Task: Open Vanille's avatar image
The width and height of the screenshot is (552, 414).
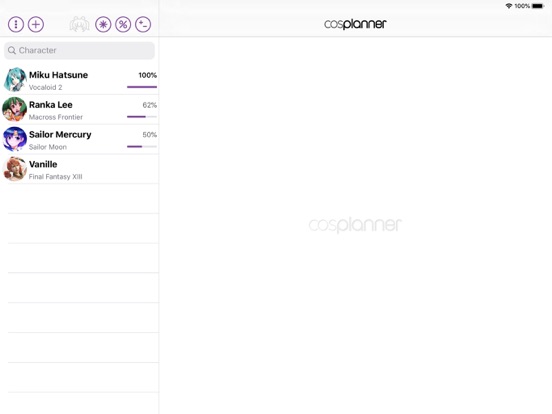Action: coord(15,169)
